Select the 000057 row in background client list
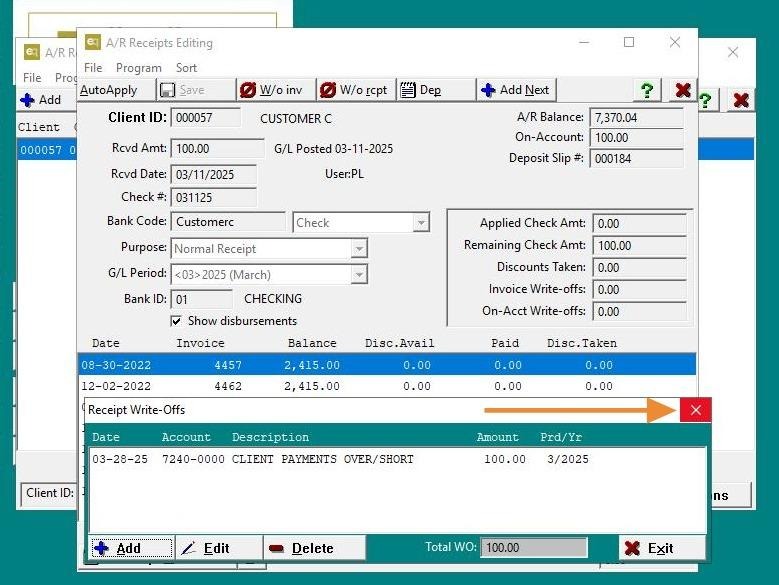 [47, 149]
